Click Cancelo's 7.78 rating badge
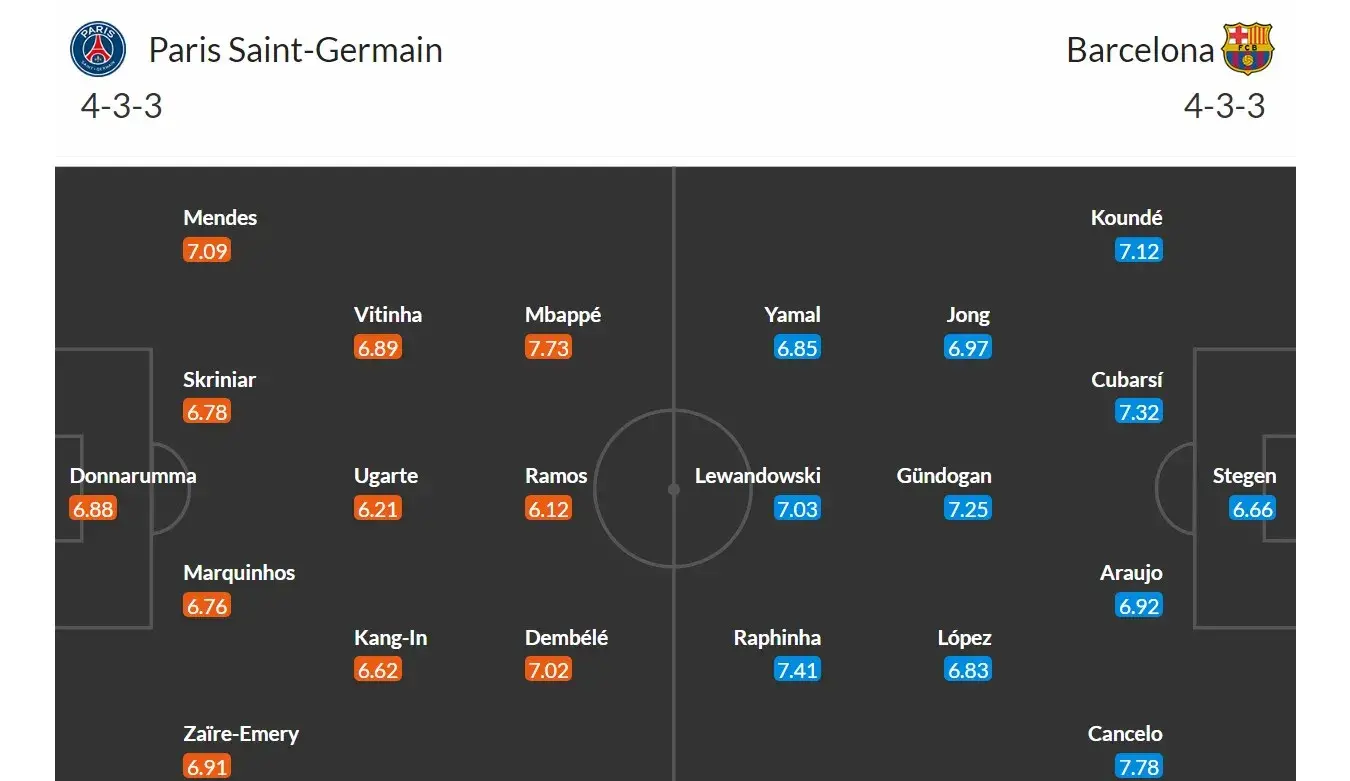Viewport: 1350px width, 781px height. (x=1139, y=767)
